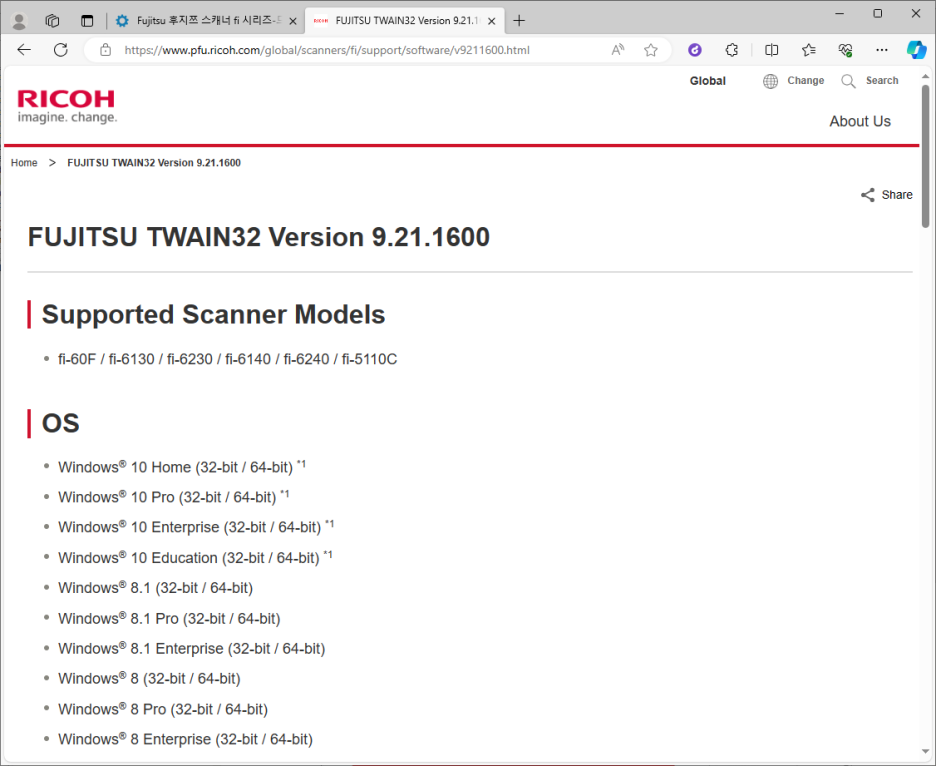Open the Copilot sidebar icon

916,50
